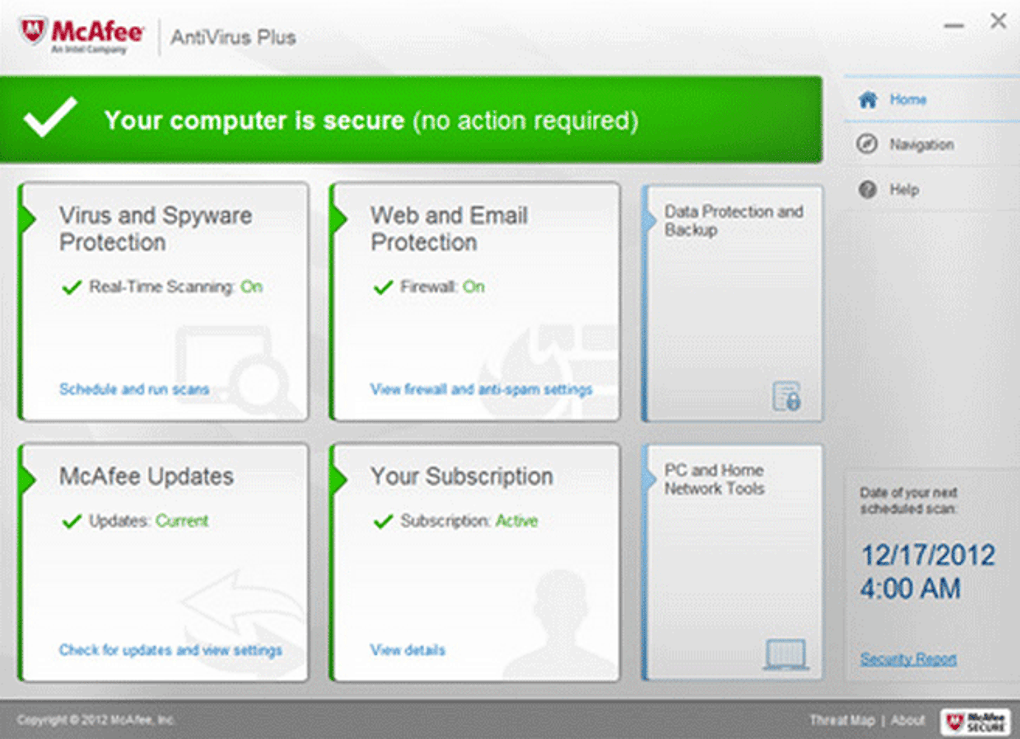
Task: Click the Real-Time Scanning On status
Action: 251,287
